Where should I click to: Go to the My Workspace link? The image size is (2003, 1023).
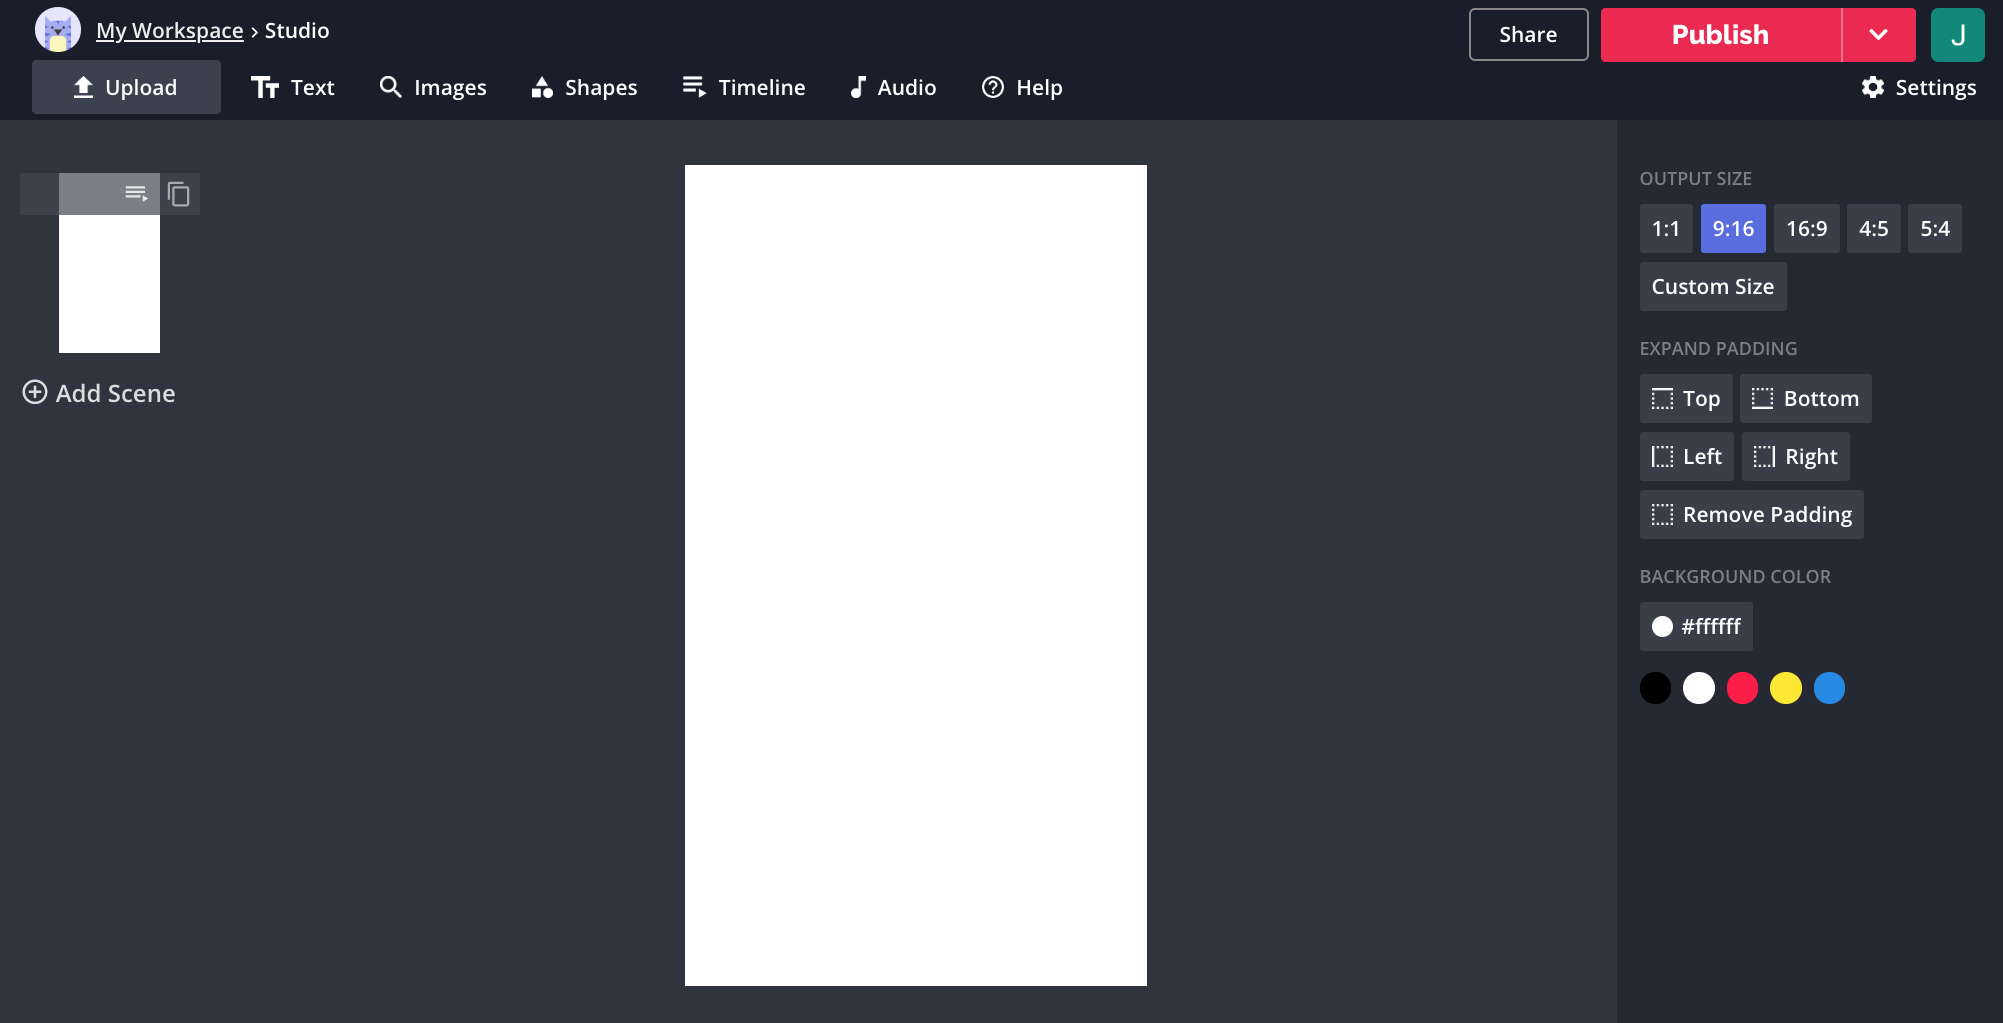point(169,31)
